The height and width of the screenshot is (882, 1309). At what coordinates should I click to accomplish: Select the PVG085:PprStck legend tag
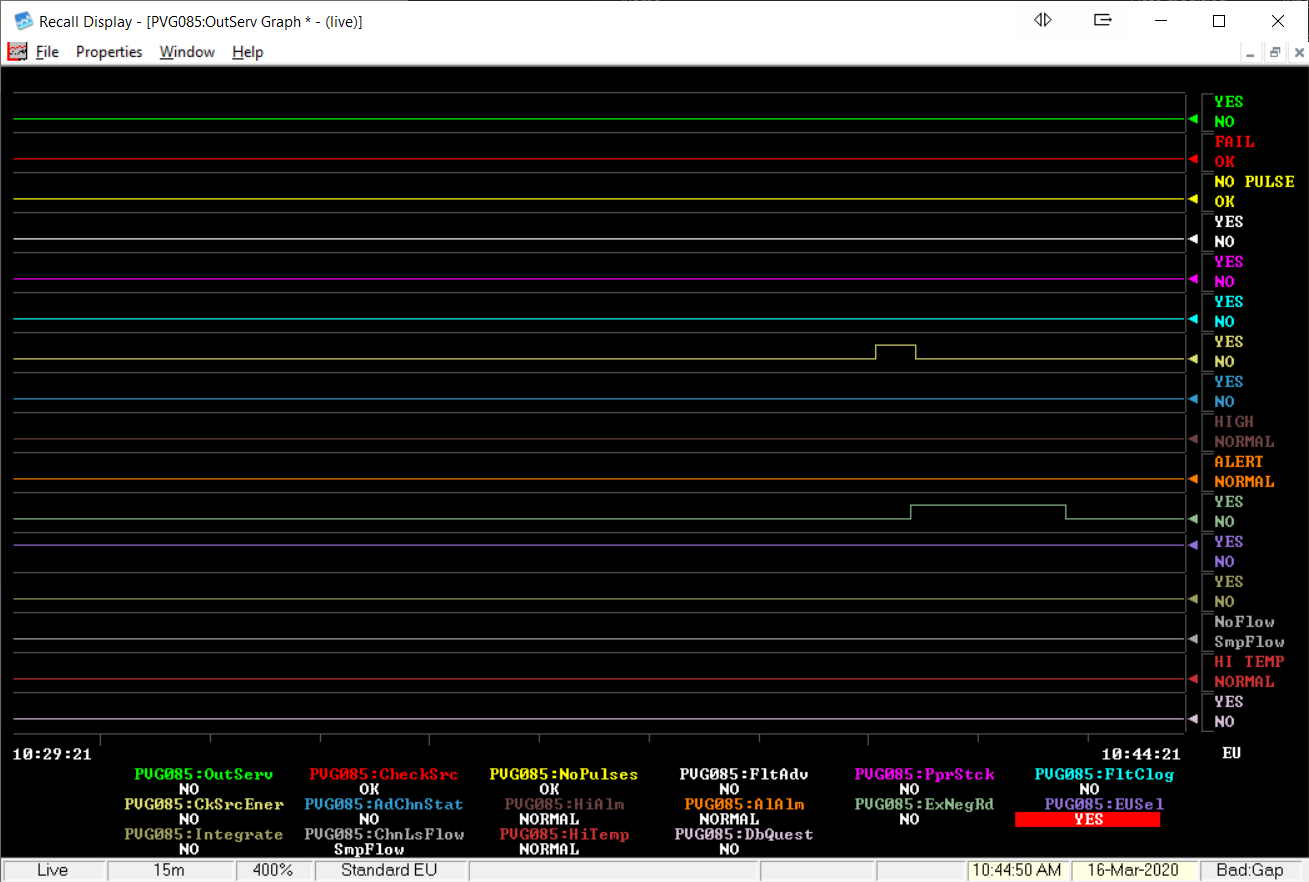(924, 774)
